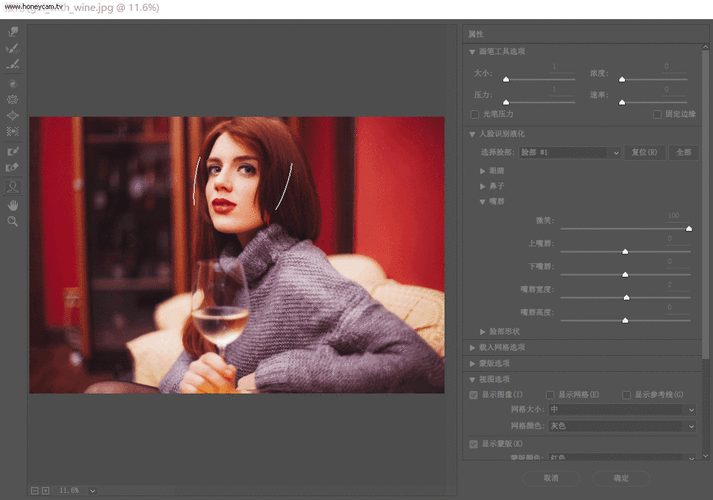Select the Zoom magnifier tool
The image size is (713, 500).
[x=13, y=221]
